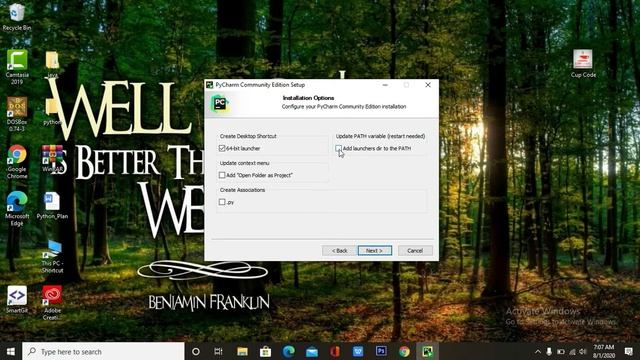
Task: Click the PyCharm logo in setup header
Action: coord(220,103)
